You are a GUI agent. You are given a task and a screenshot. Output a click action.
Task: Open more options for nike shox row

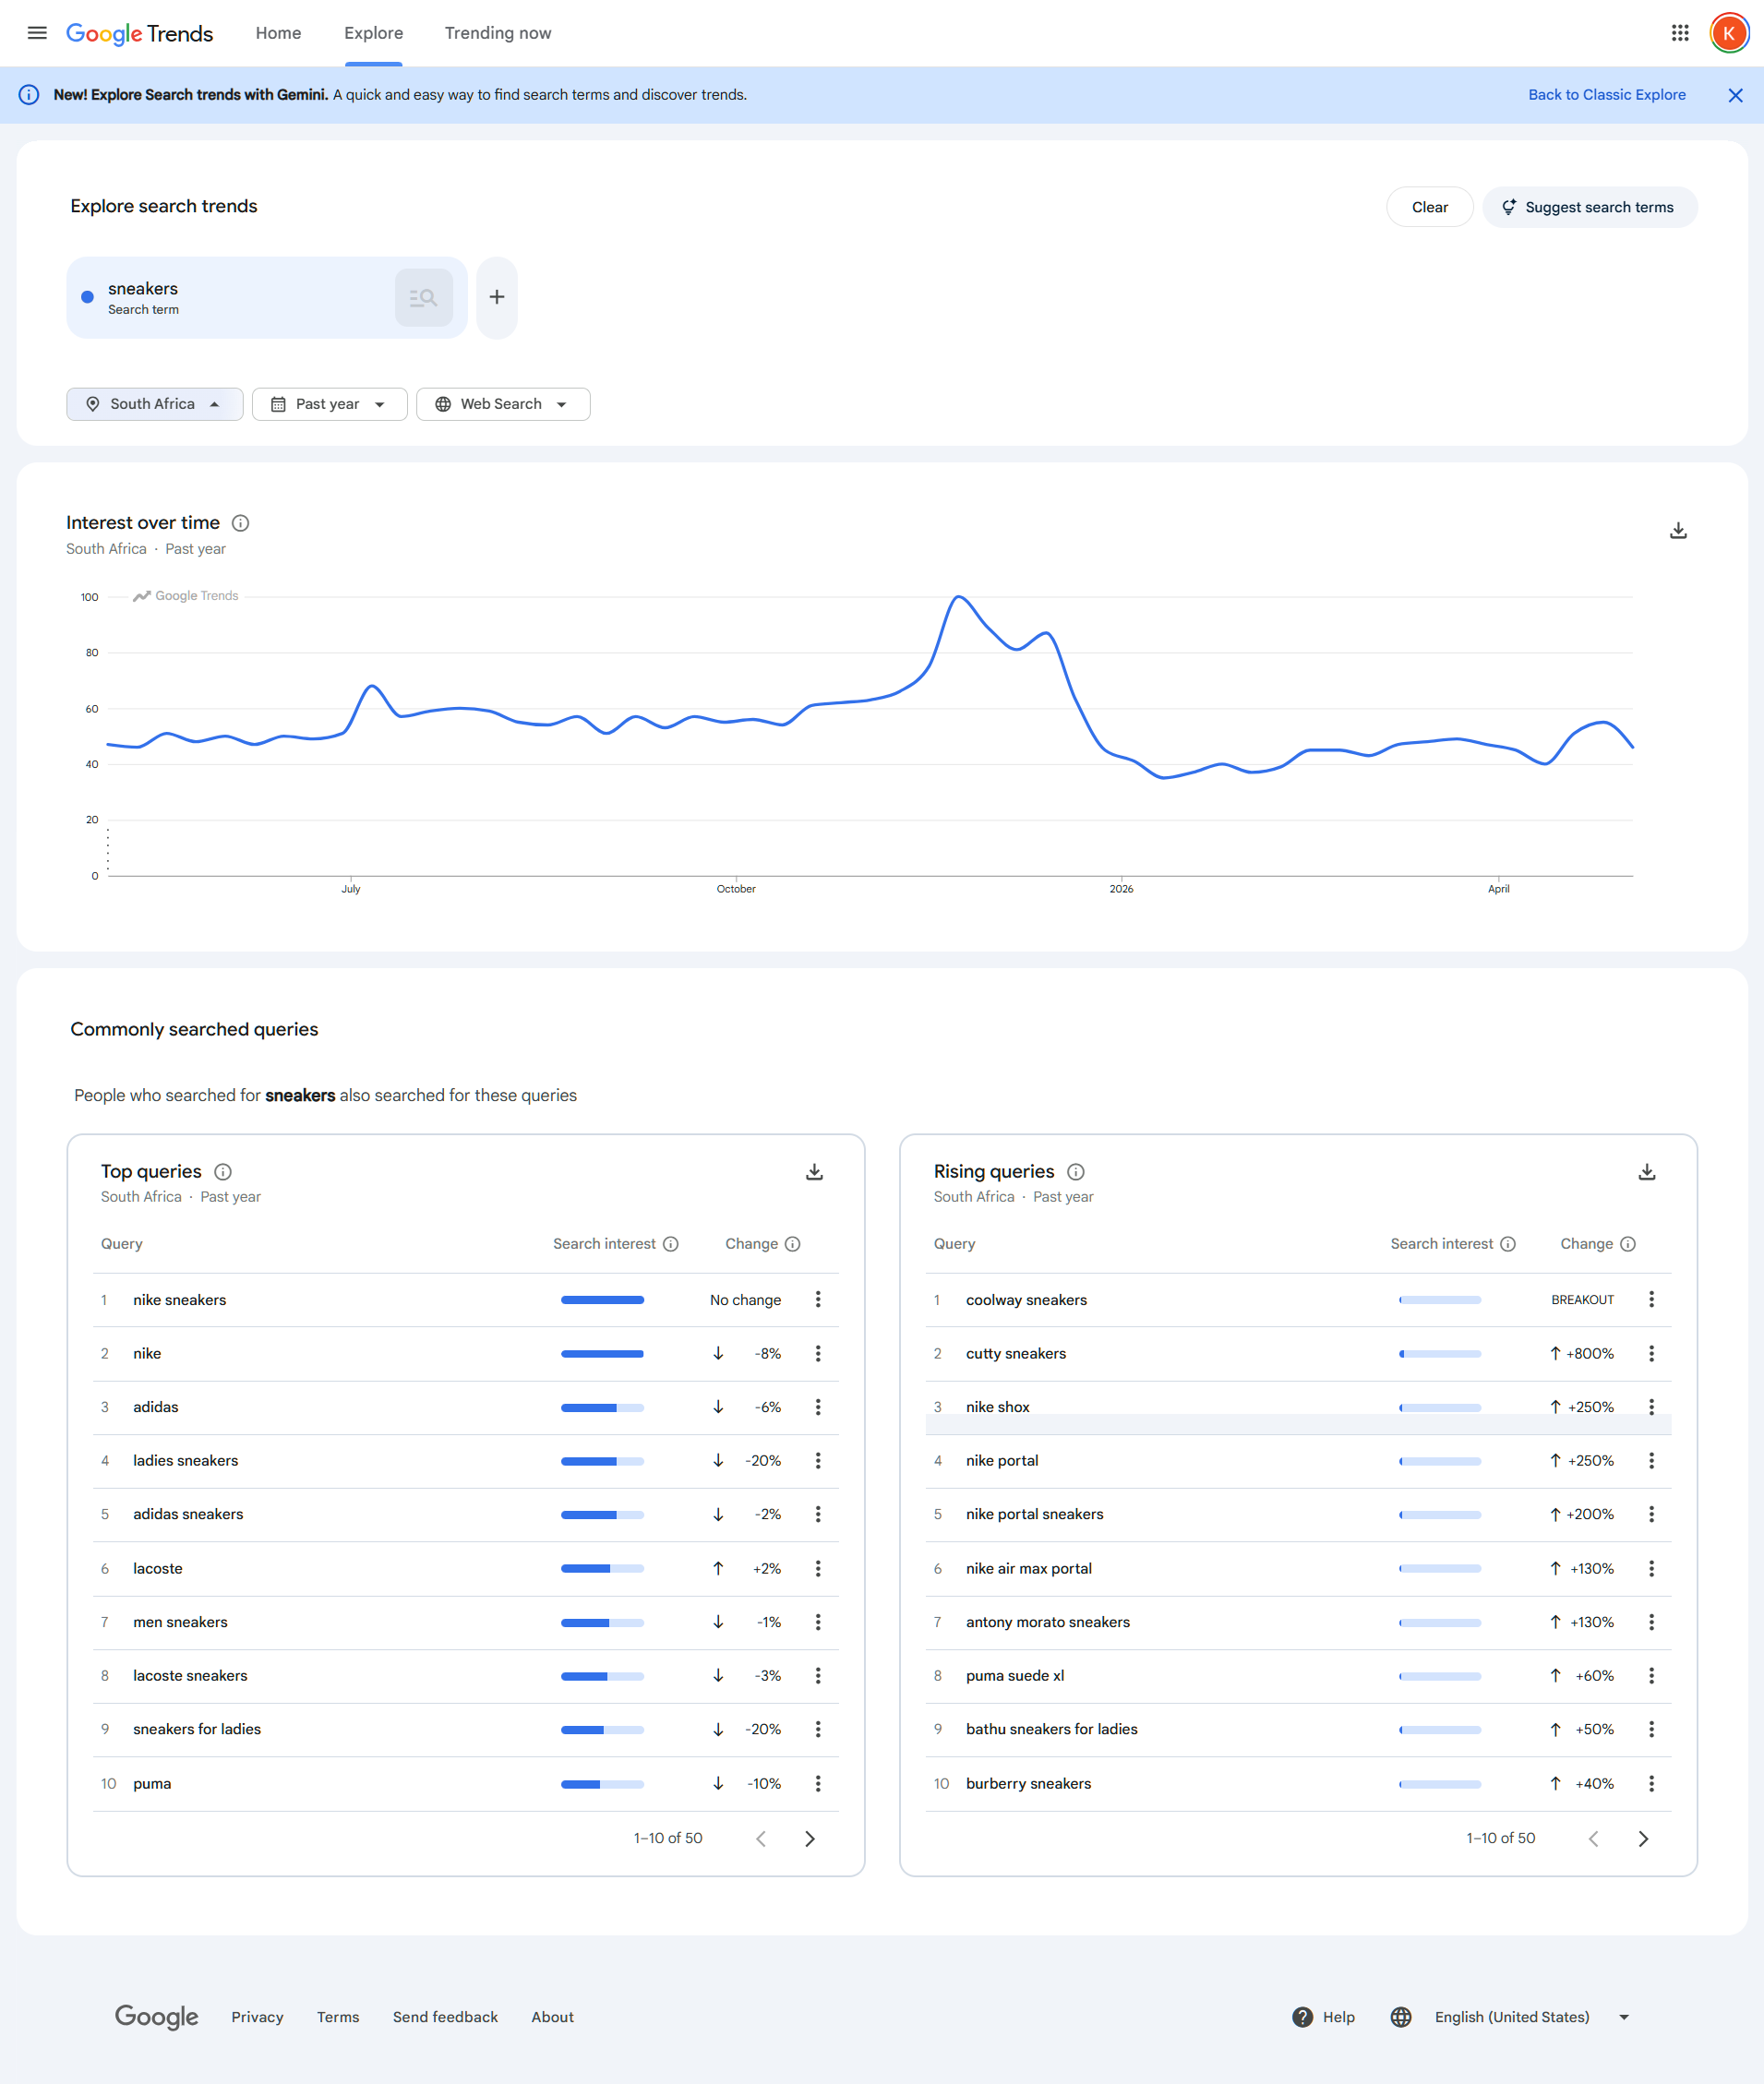[x=1650, y=1406]
